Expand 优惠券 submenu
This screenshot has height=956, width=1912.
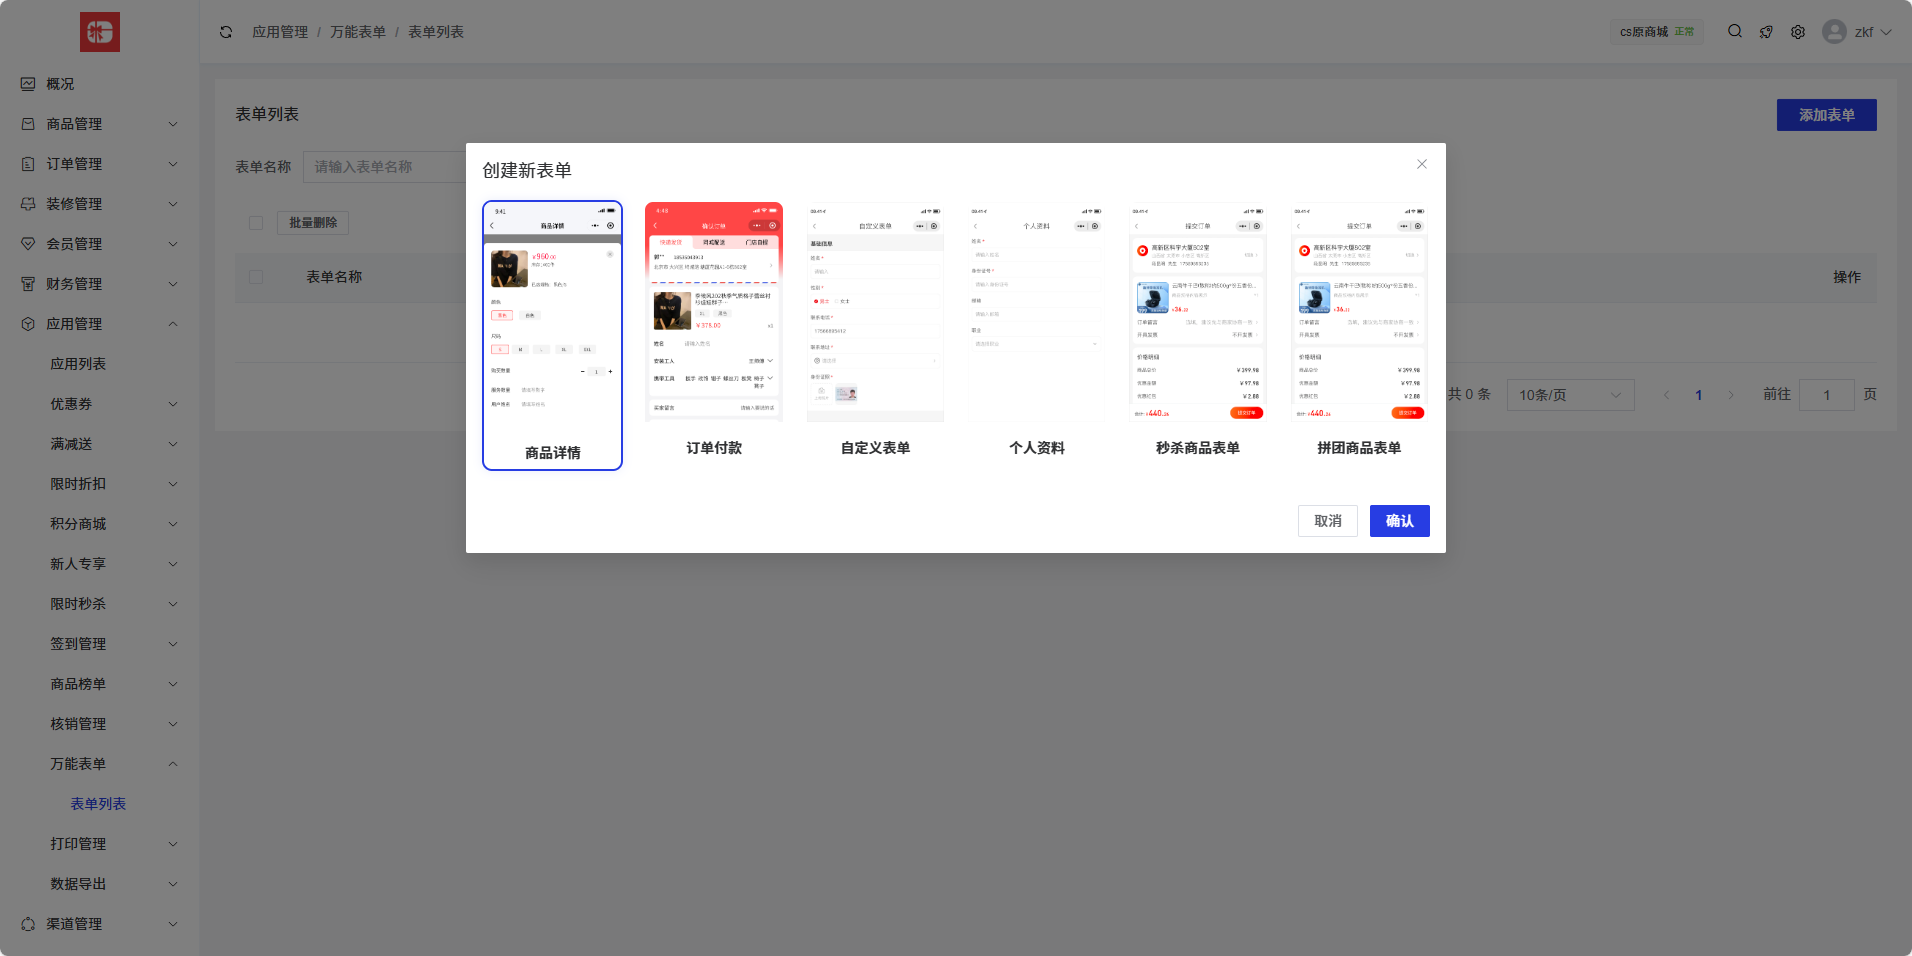[173, 404]
